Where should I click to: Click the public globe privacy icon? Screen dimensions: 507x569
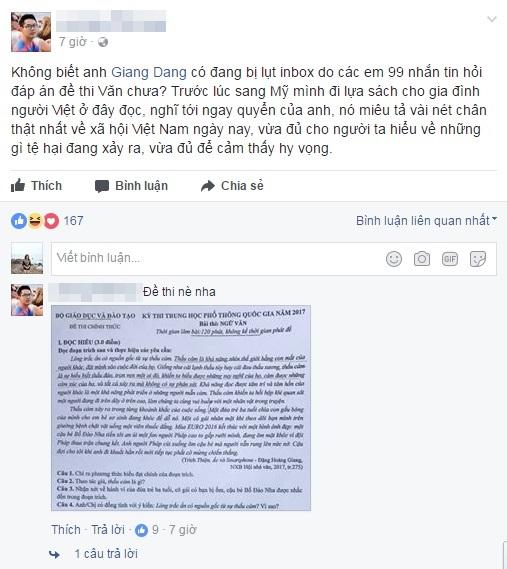(103, 42)
